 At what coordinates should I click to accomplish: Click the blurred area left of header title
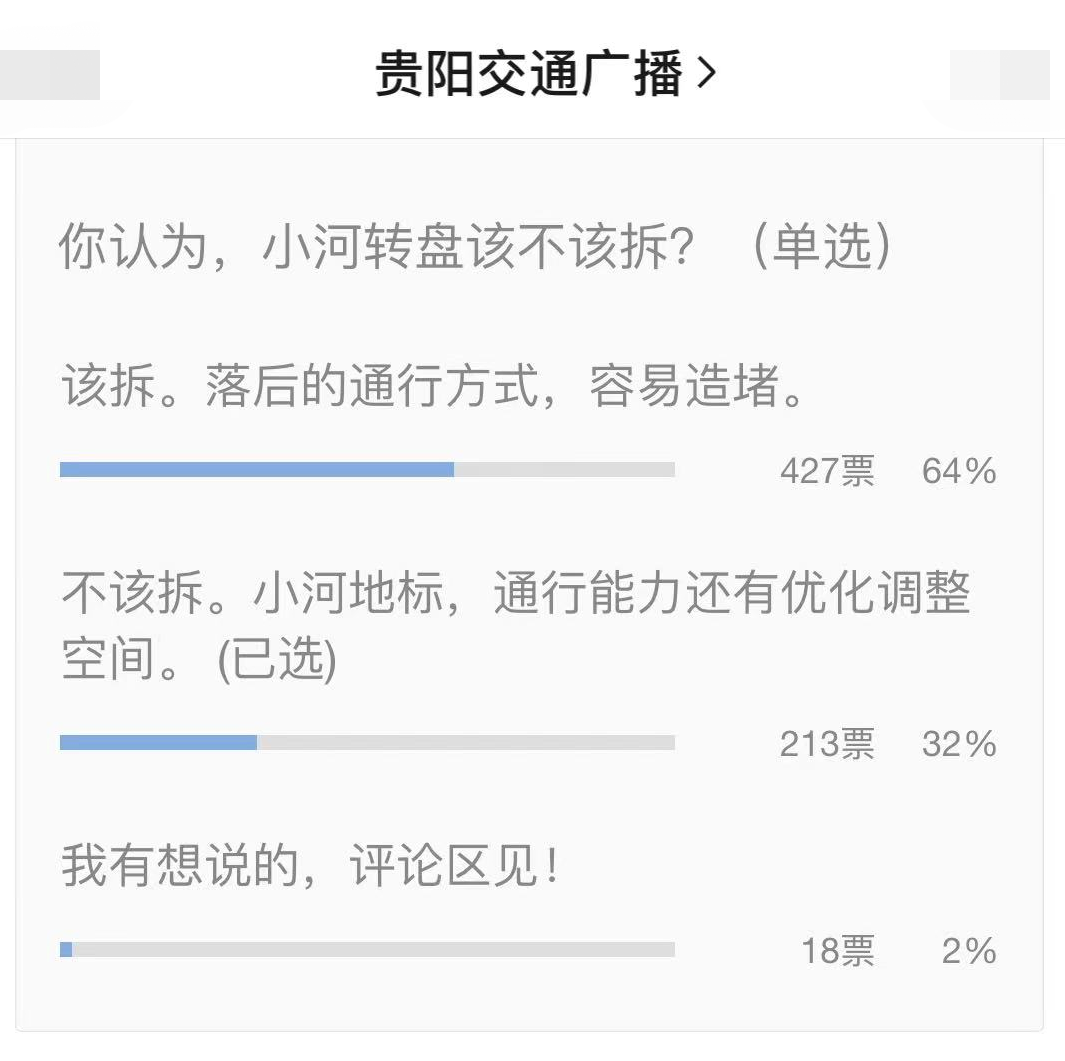tap(50, 76)
